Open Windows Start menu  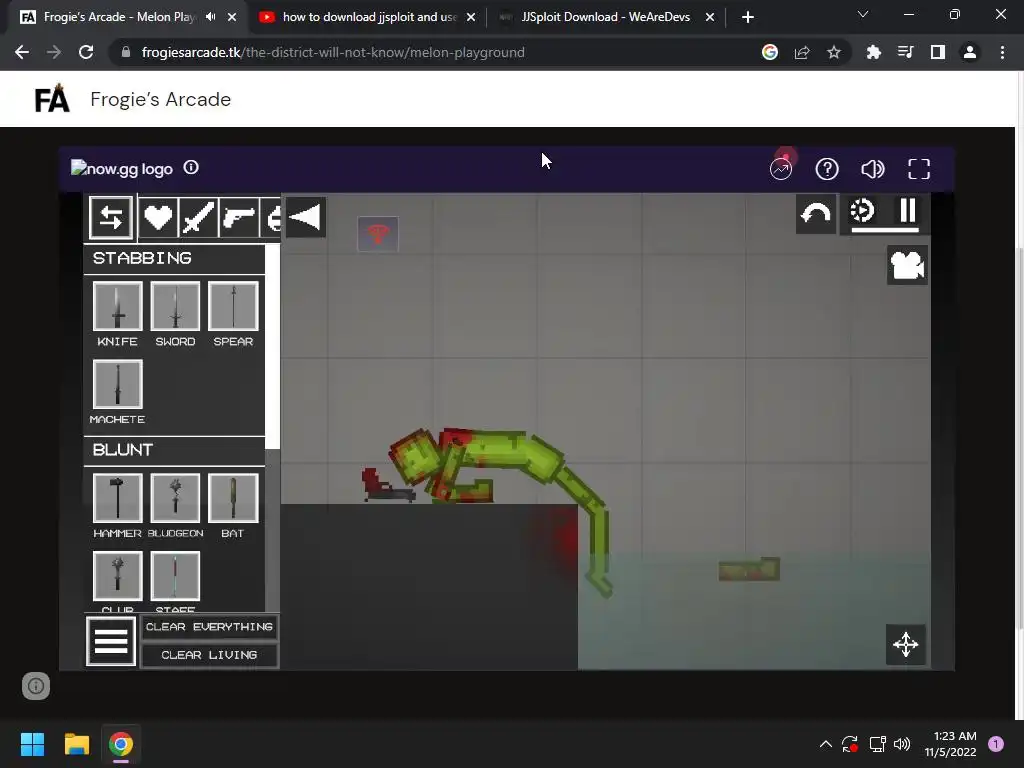[x=33, y=744]
